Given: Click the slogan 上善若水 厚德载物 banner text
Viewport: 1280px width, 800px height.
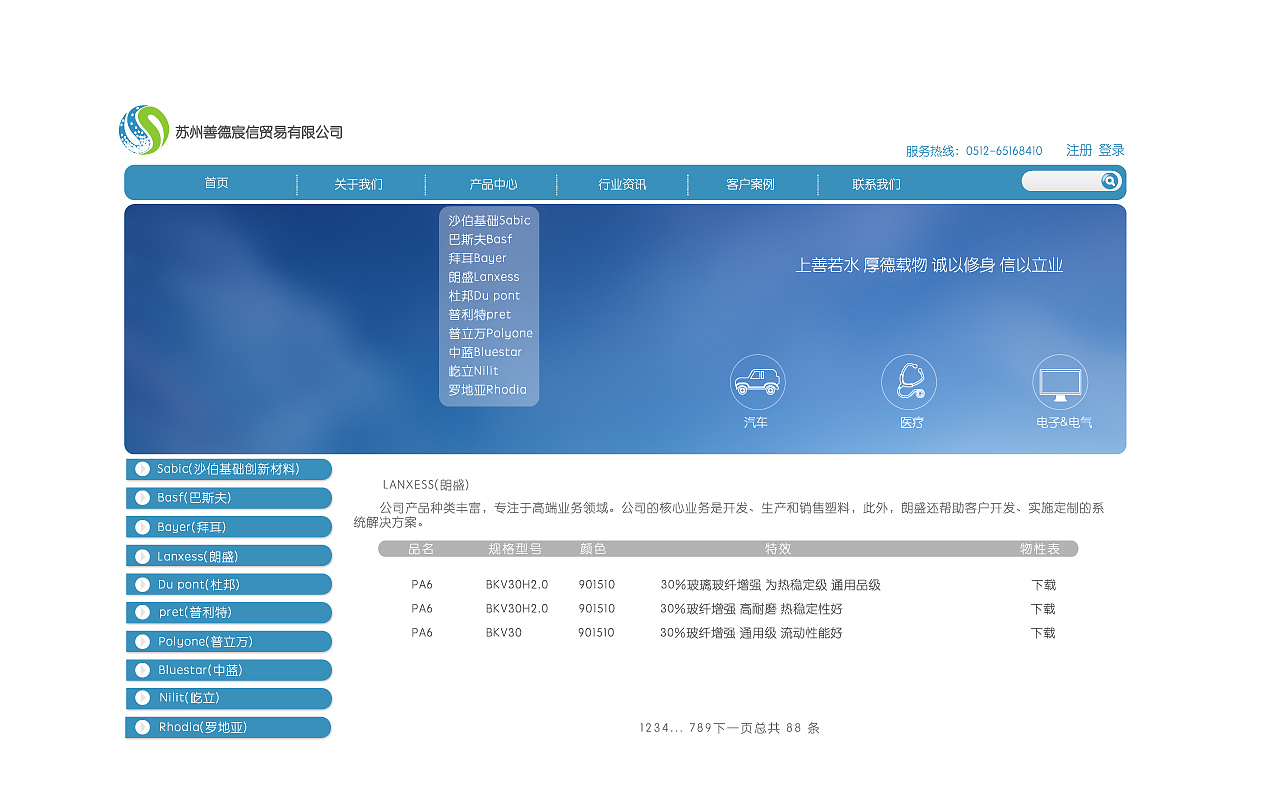Looking at the screenshot, I should pyautogui.click(x=929, y=265).
